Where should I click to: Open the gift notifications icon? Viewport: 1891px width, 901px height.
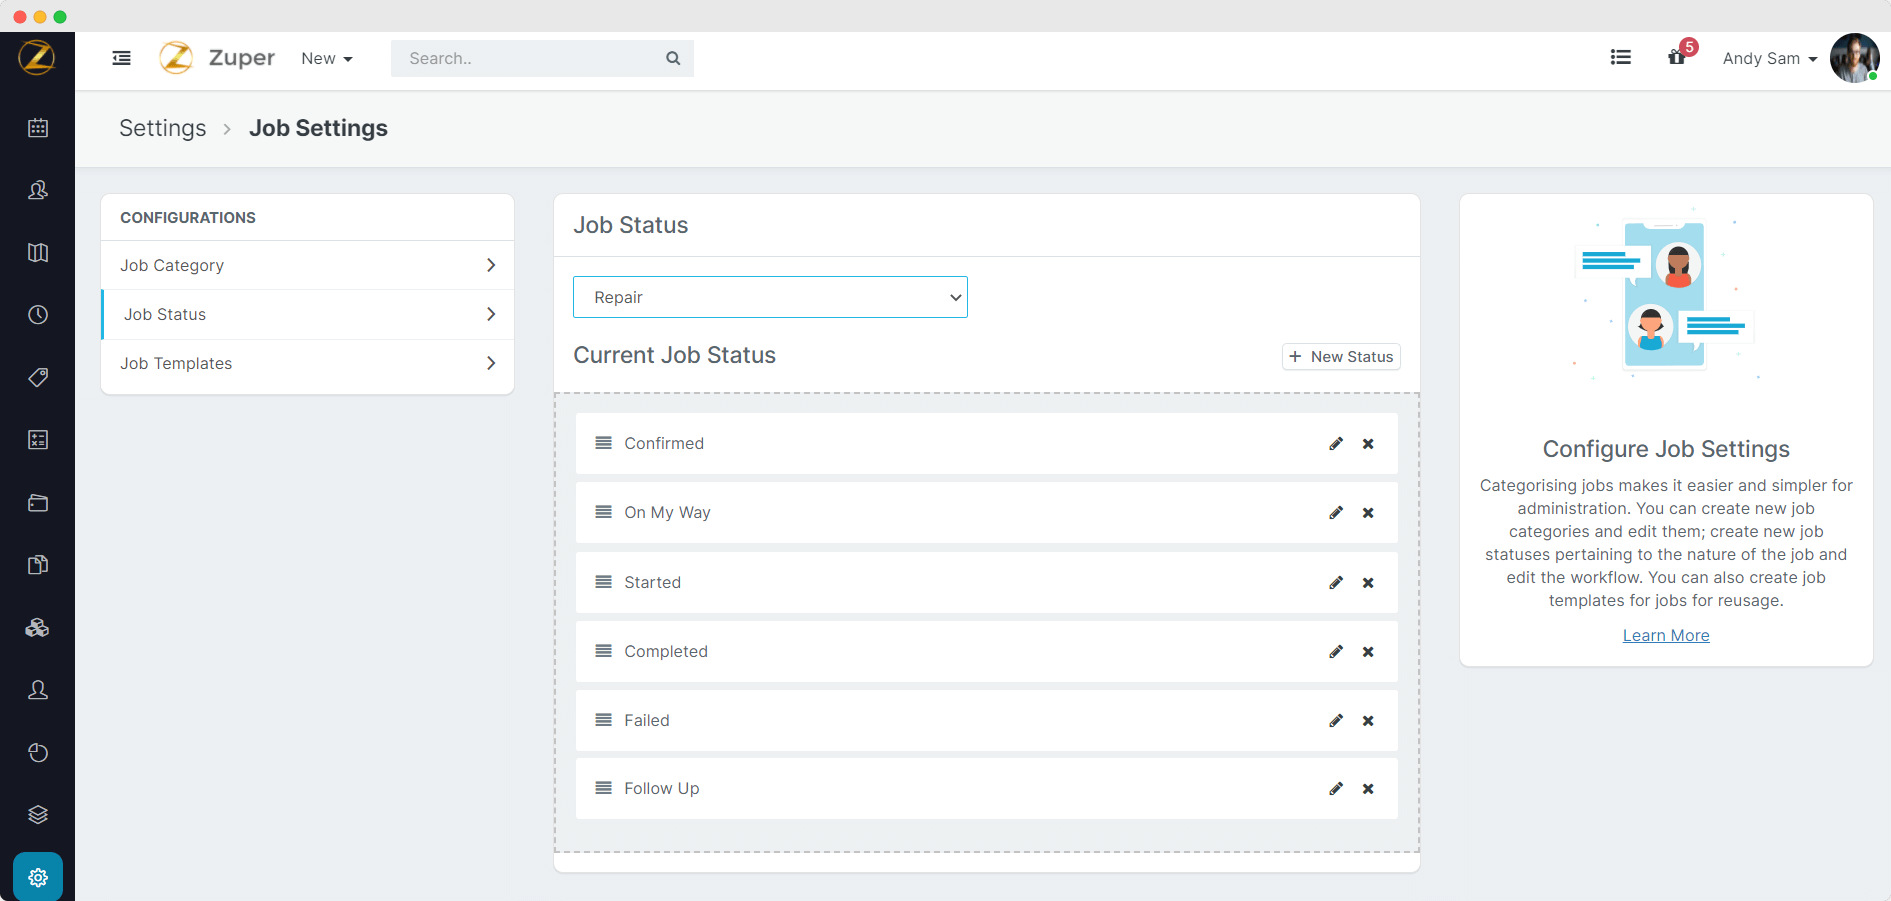[x=1677, y=58]
